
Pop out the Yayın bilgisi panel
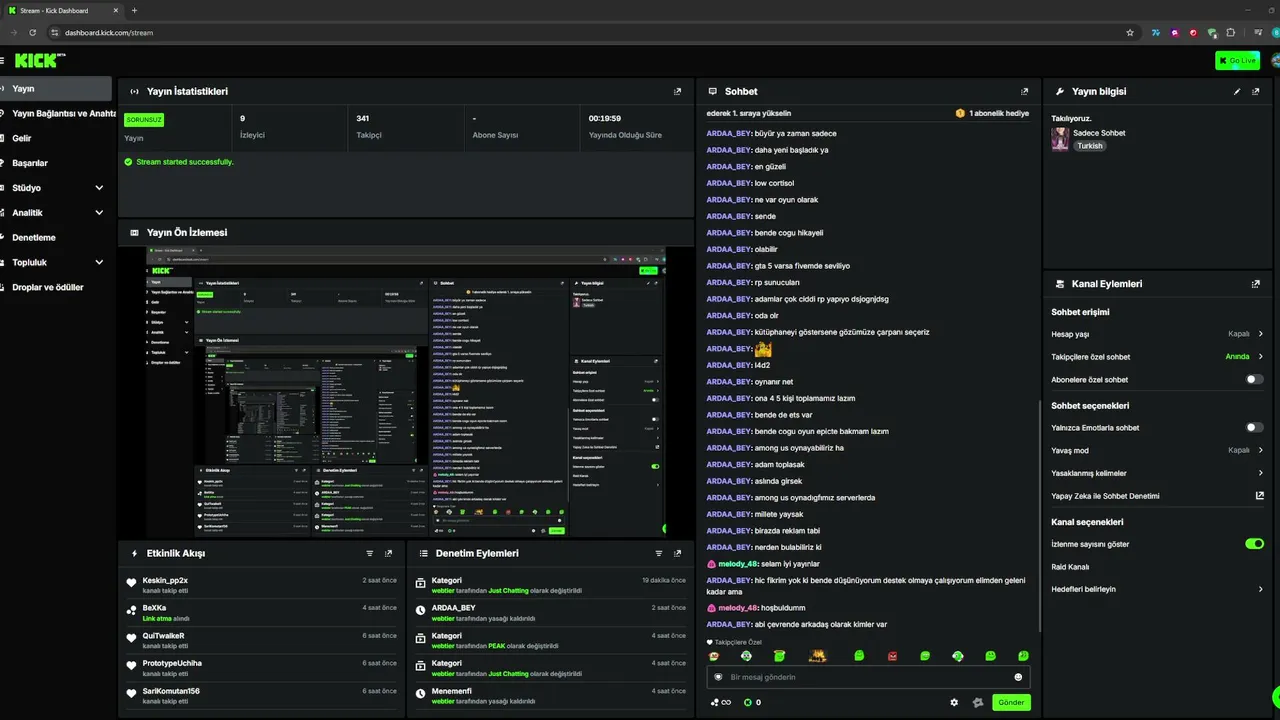click(1256, 91)
